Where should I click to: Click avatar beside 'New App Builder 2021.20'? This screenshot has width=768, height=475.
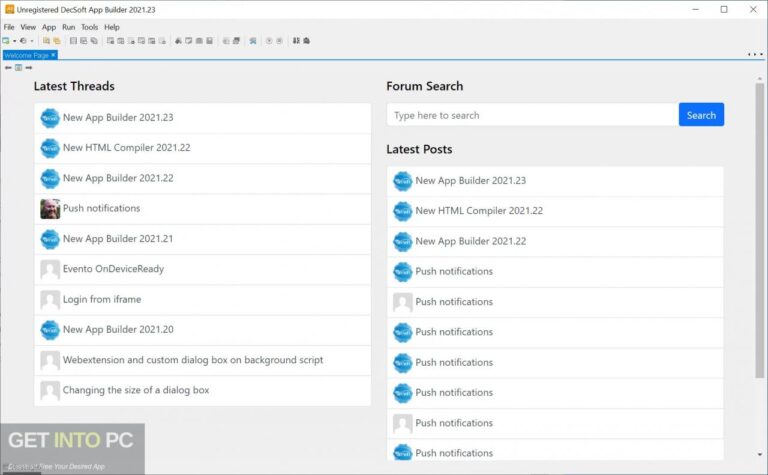(x=50, y=330)
